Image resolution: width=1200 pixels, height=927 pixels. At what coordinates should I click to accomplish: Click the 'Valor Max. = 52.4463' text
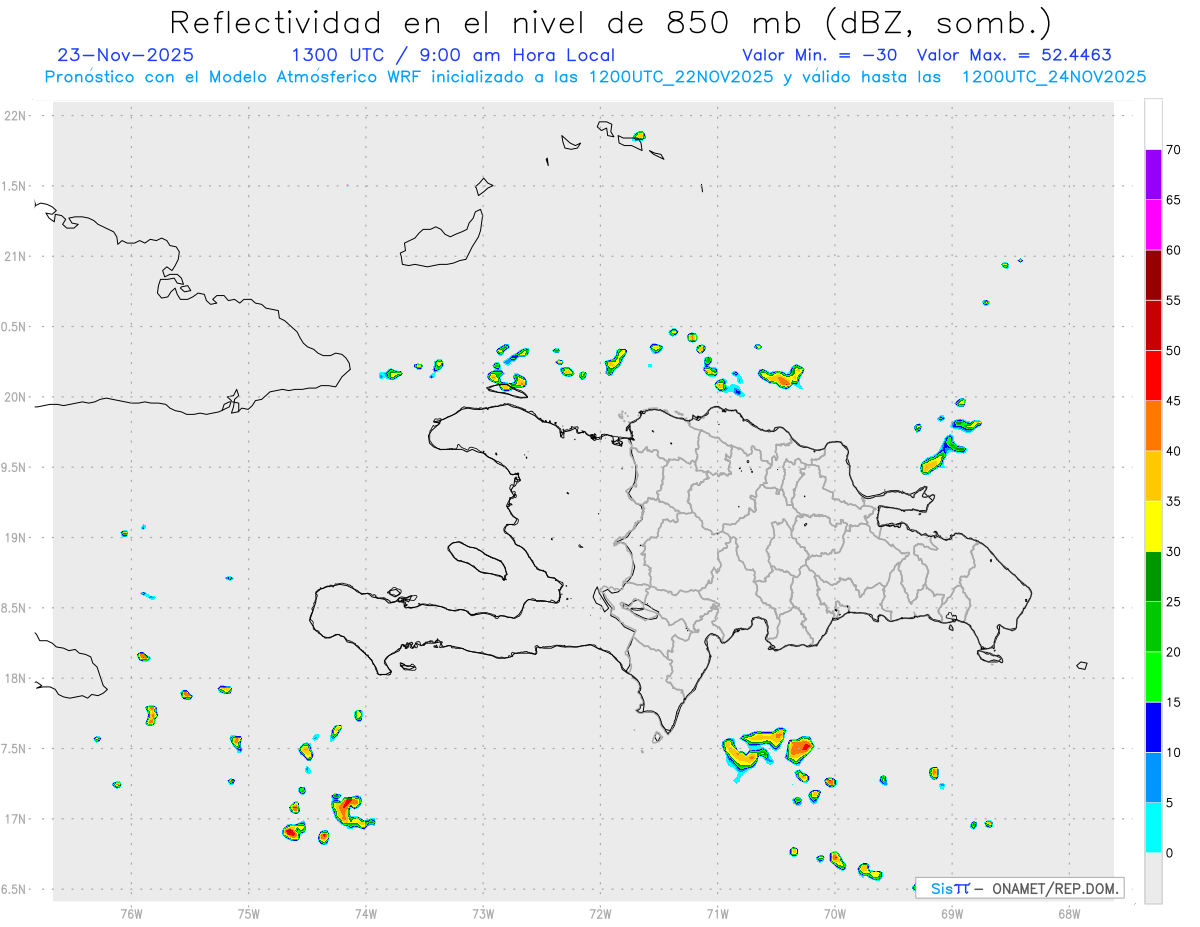pyautogui.click(x=1014, y=55)
